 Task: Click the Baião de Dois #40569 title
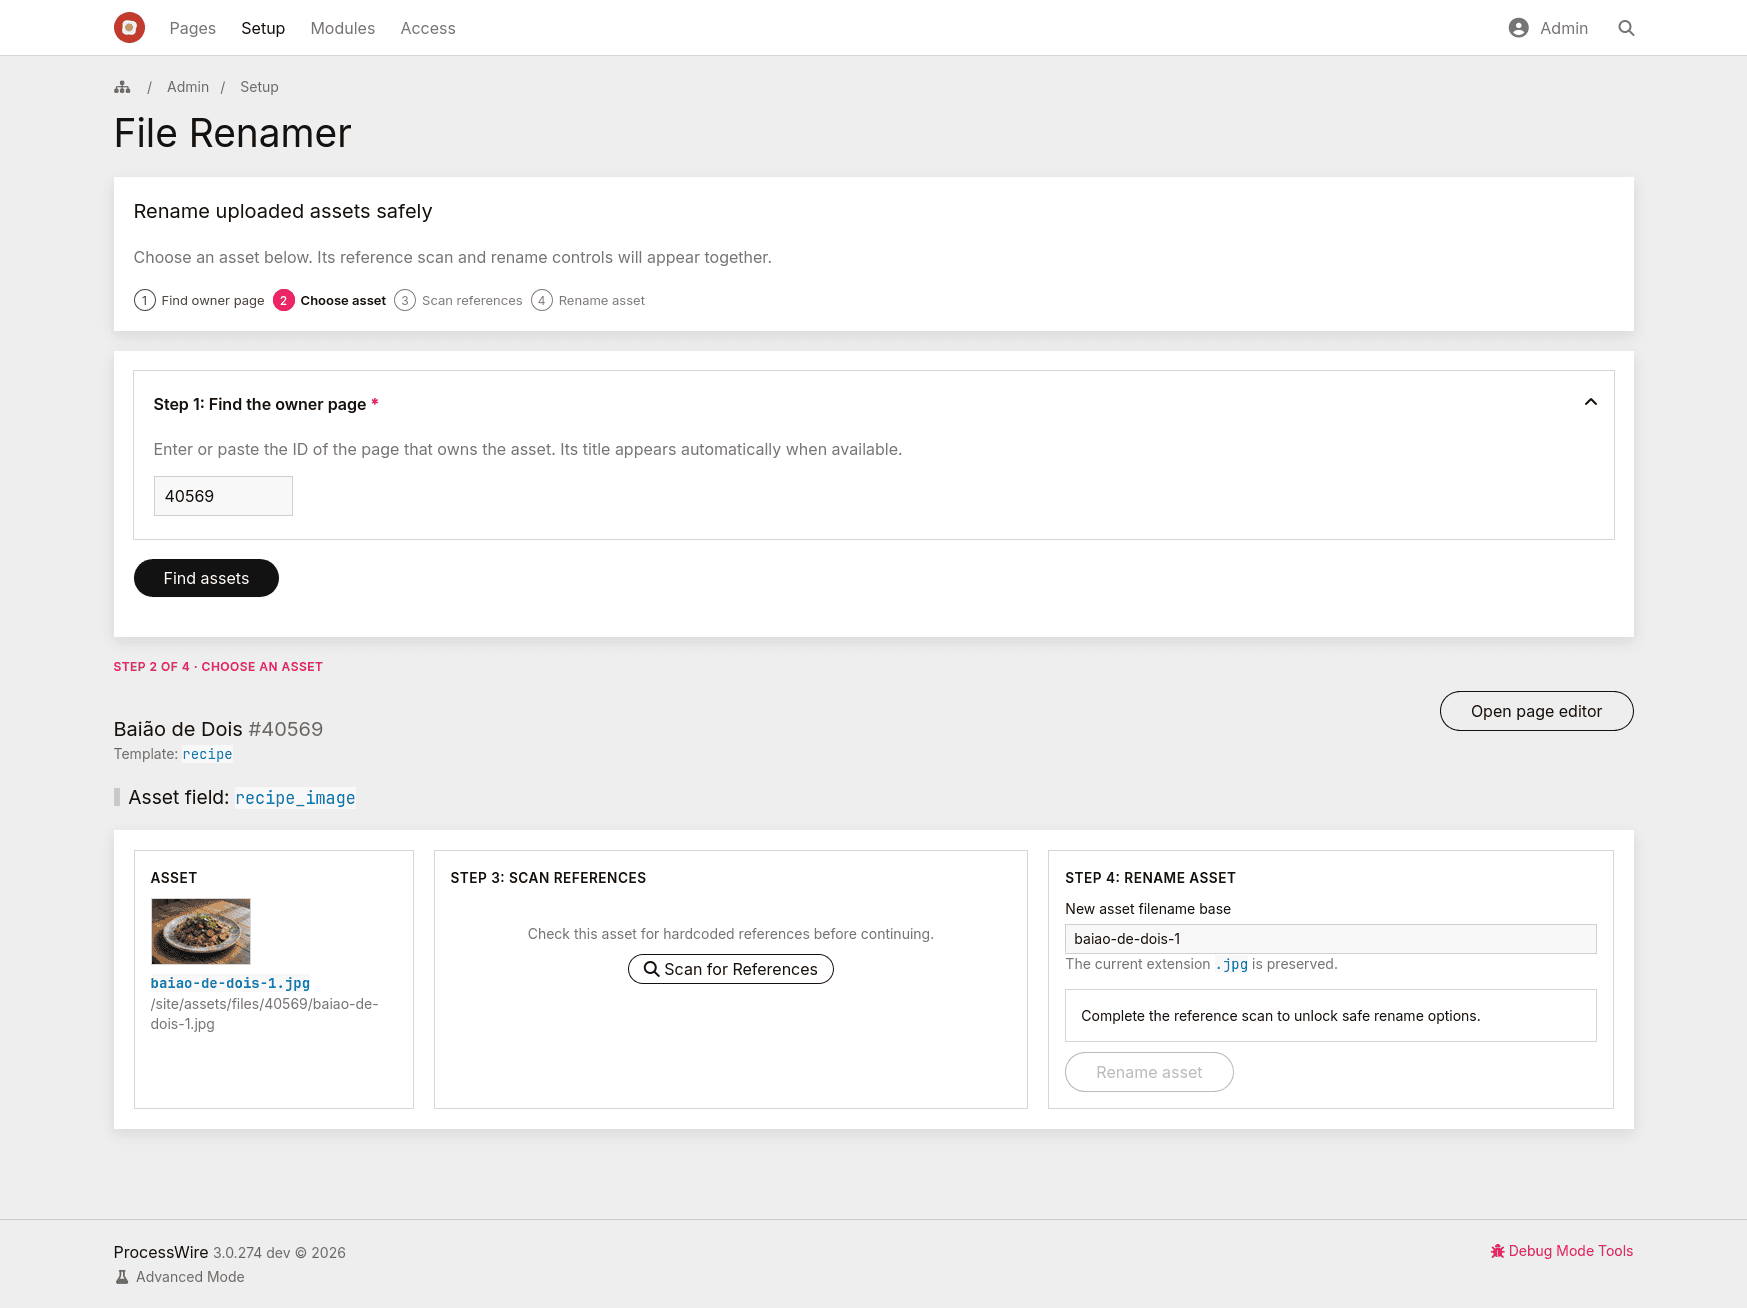218,729
